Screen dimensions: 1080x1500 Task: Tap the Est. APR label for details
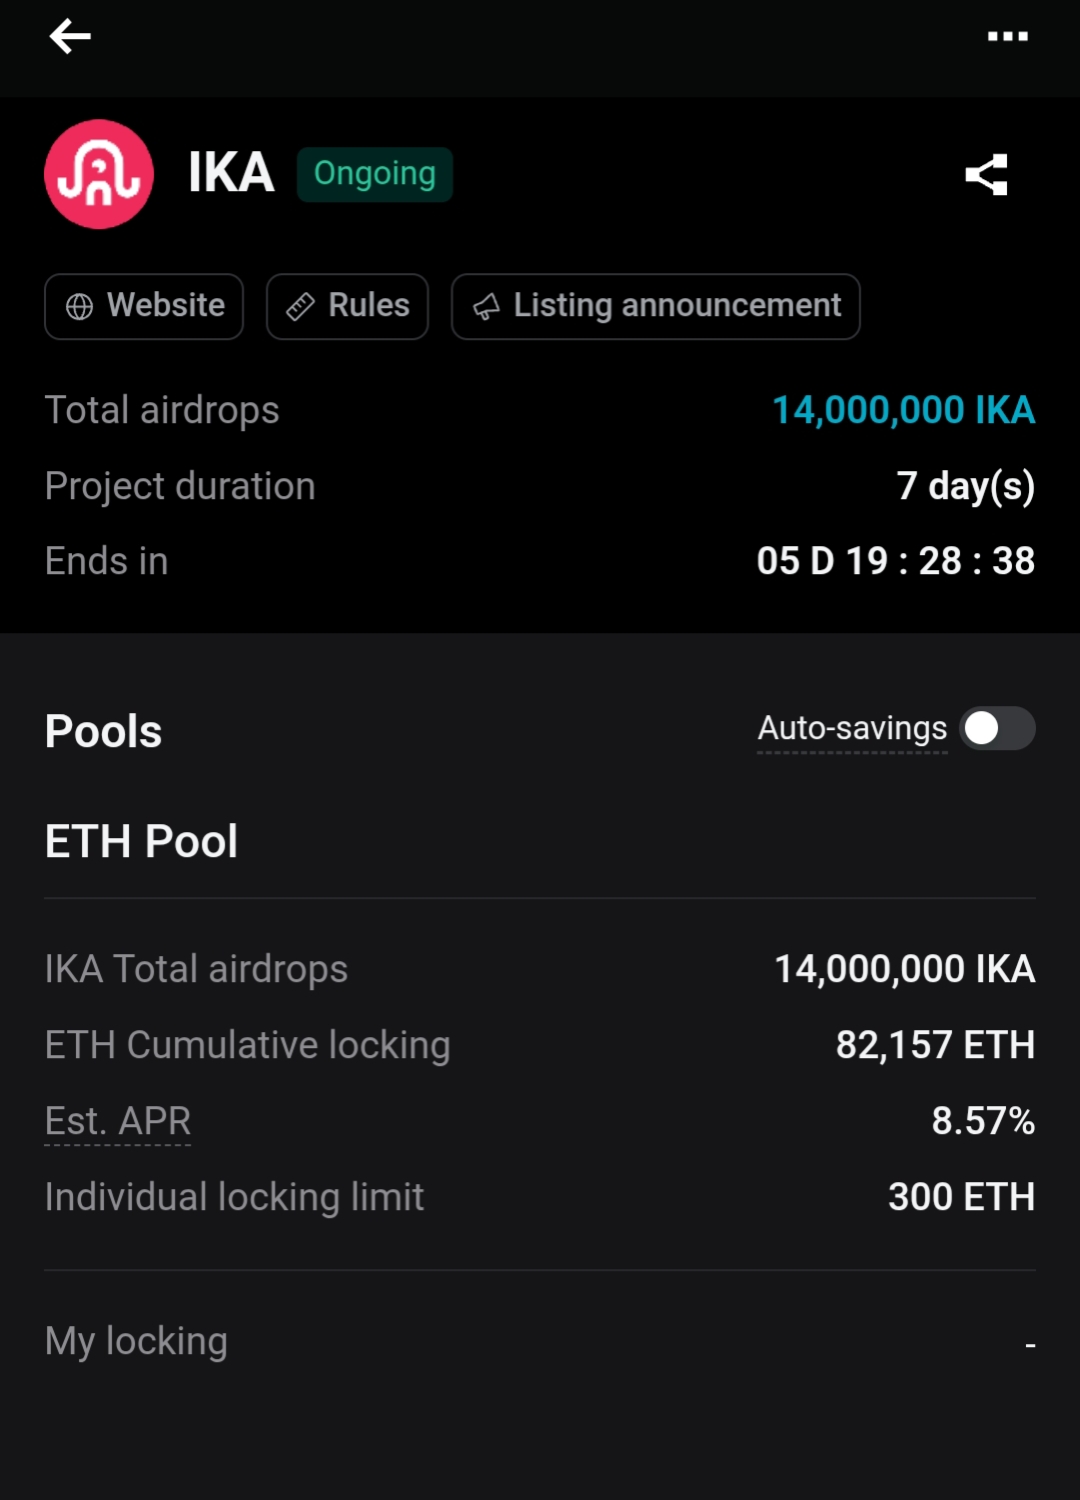(x=118, y=1121)
